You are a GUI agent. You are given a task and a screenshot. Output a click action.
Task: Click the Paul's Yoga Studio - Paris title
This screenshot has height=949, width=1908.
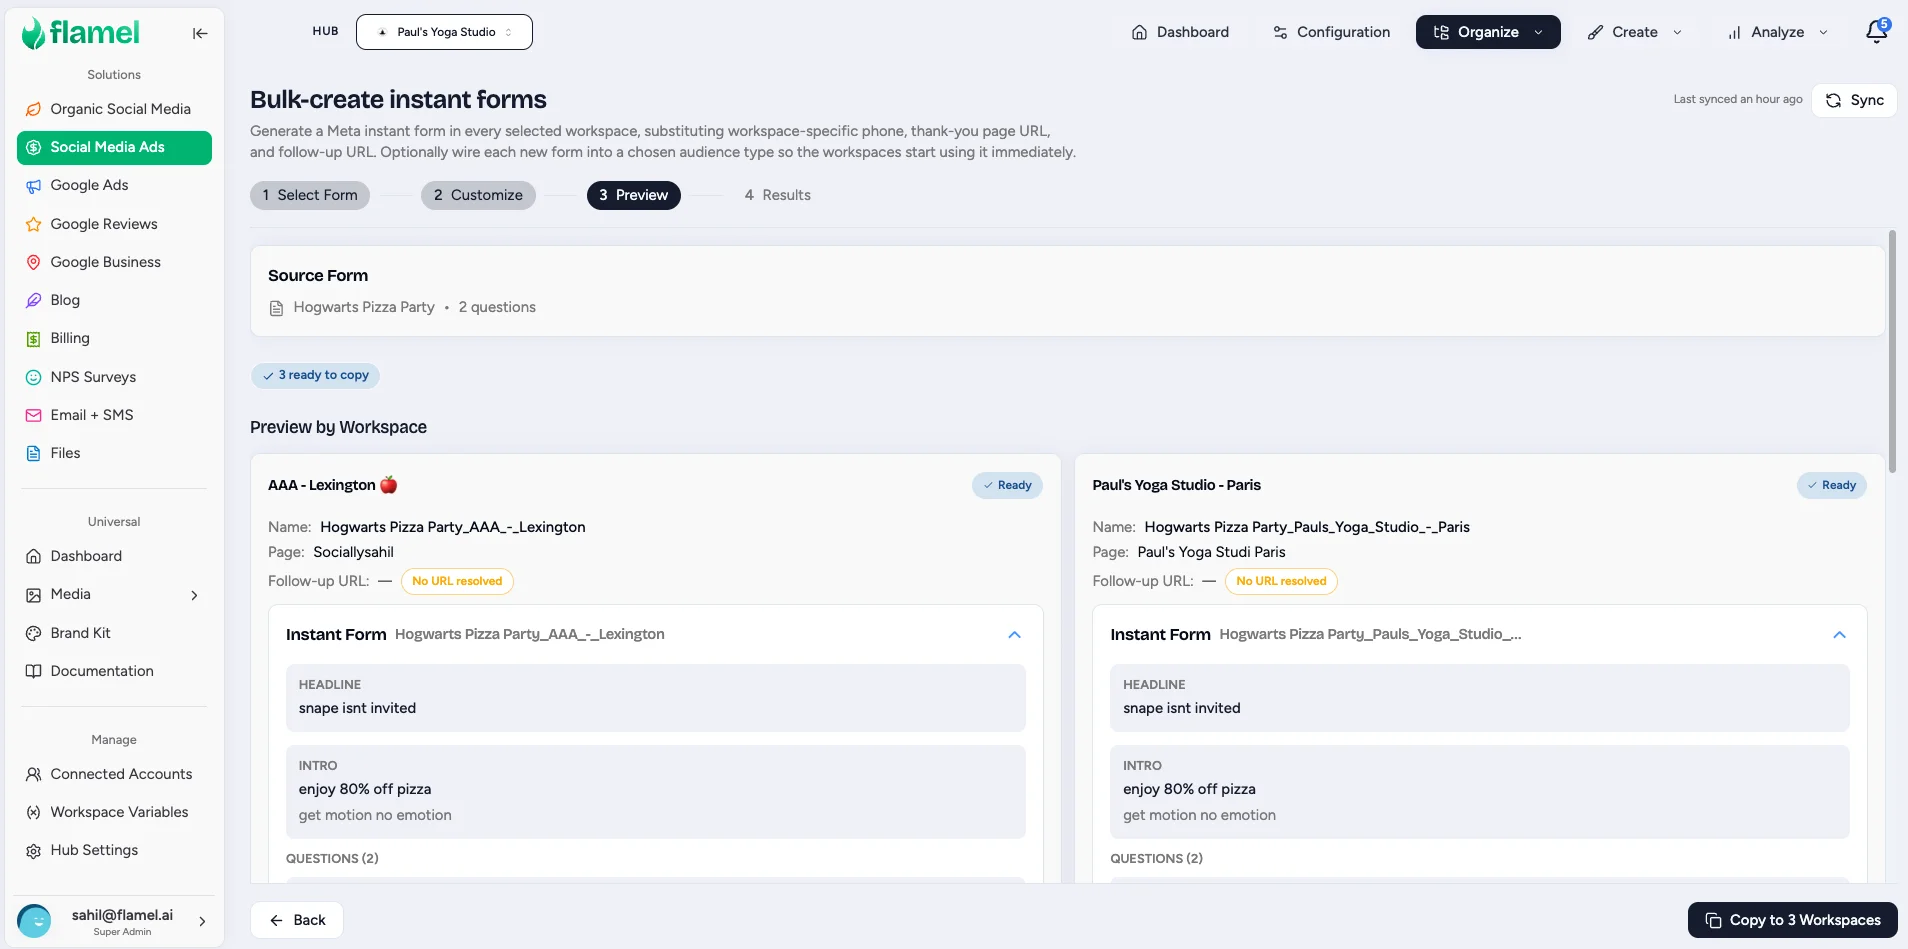pos(1176,485)
